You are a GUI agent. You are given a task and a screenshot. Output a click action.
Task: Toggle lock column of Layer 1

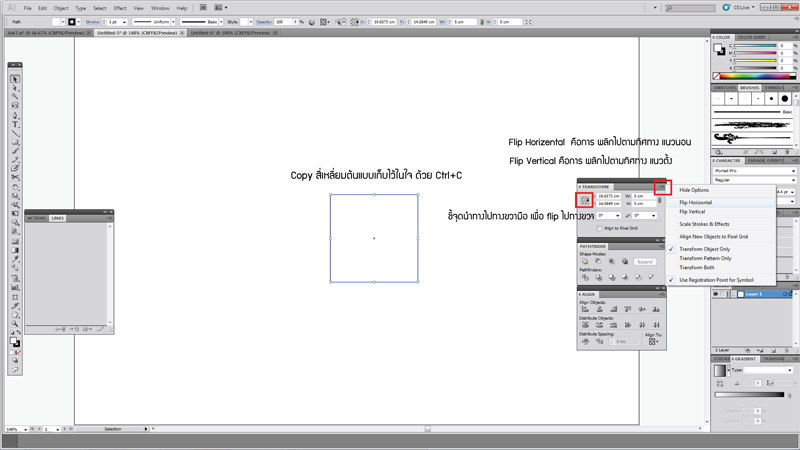[723, 294]
